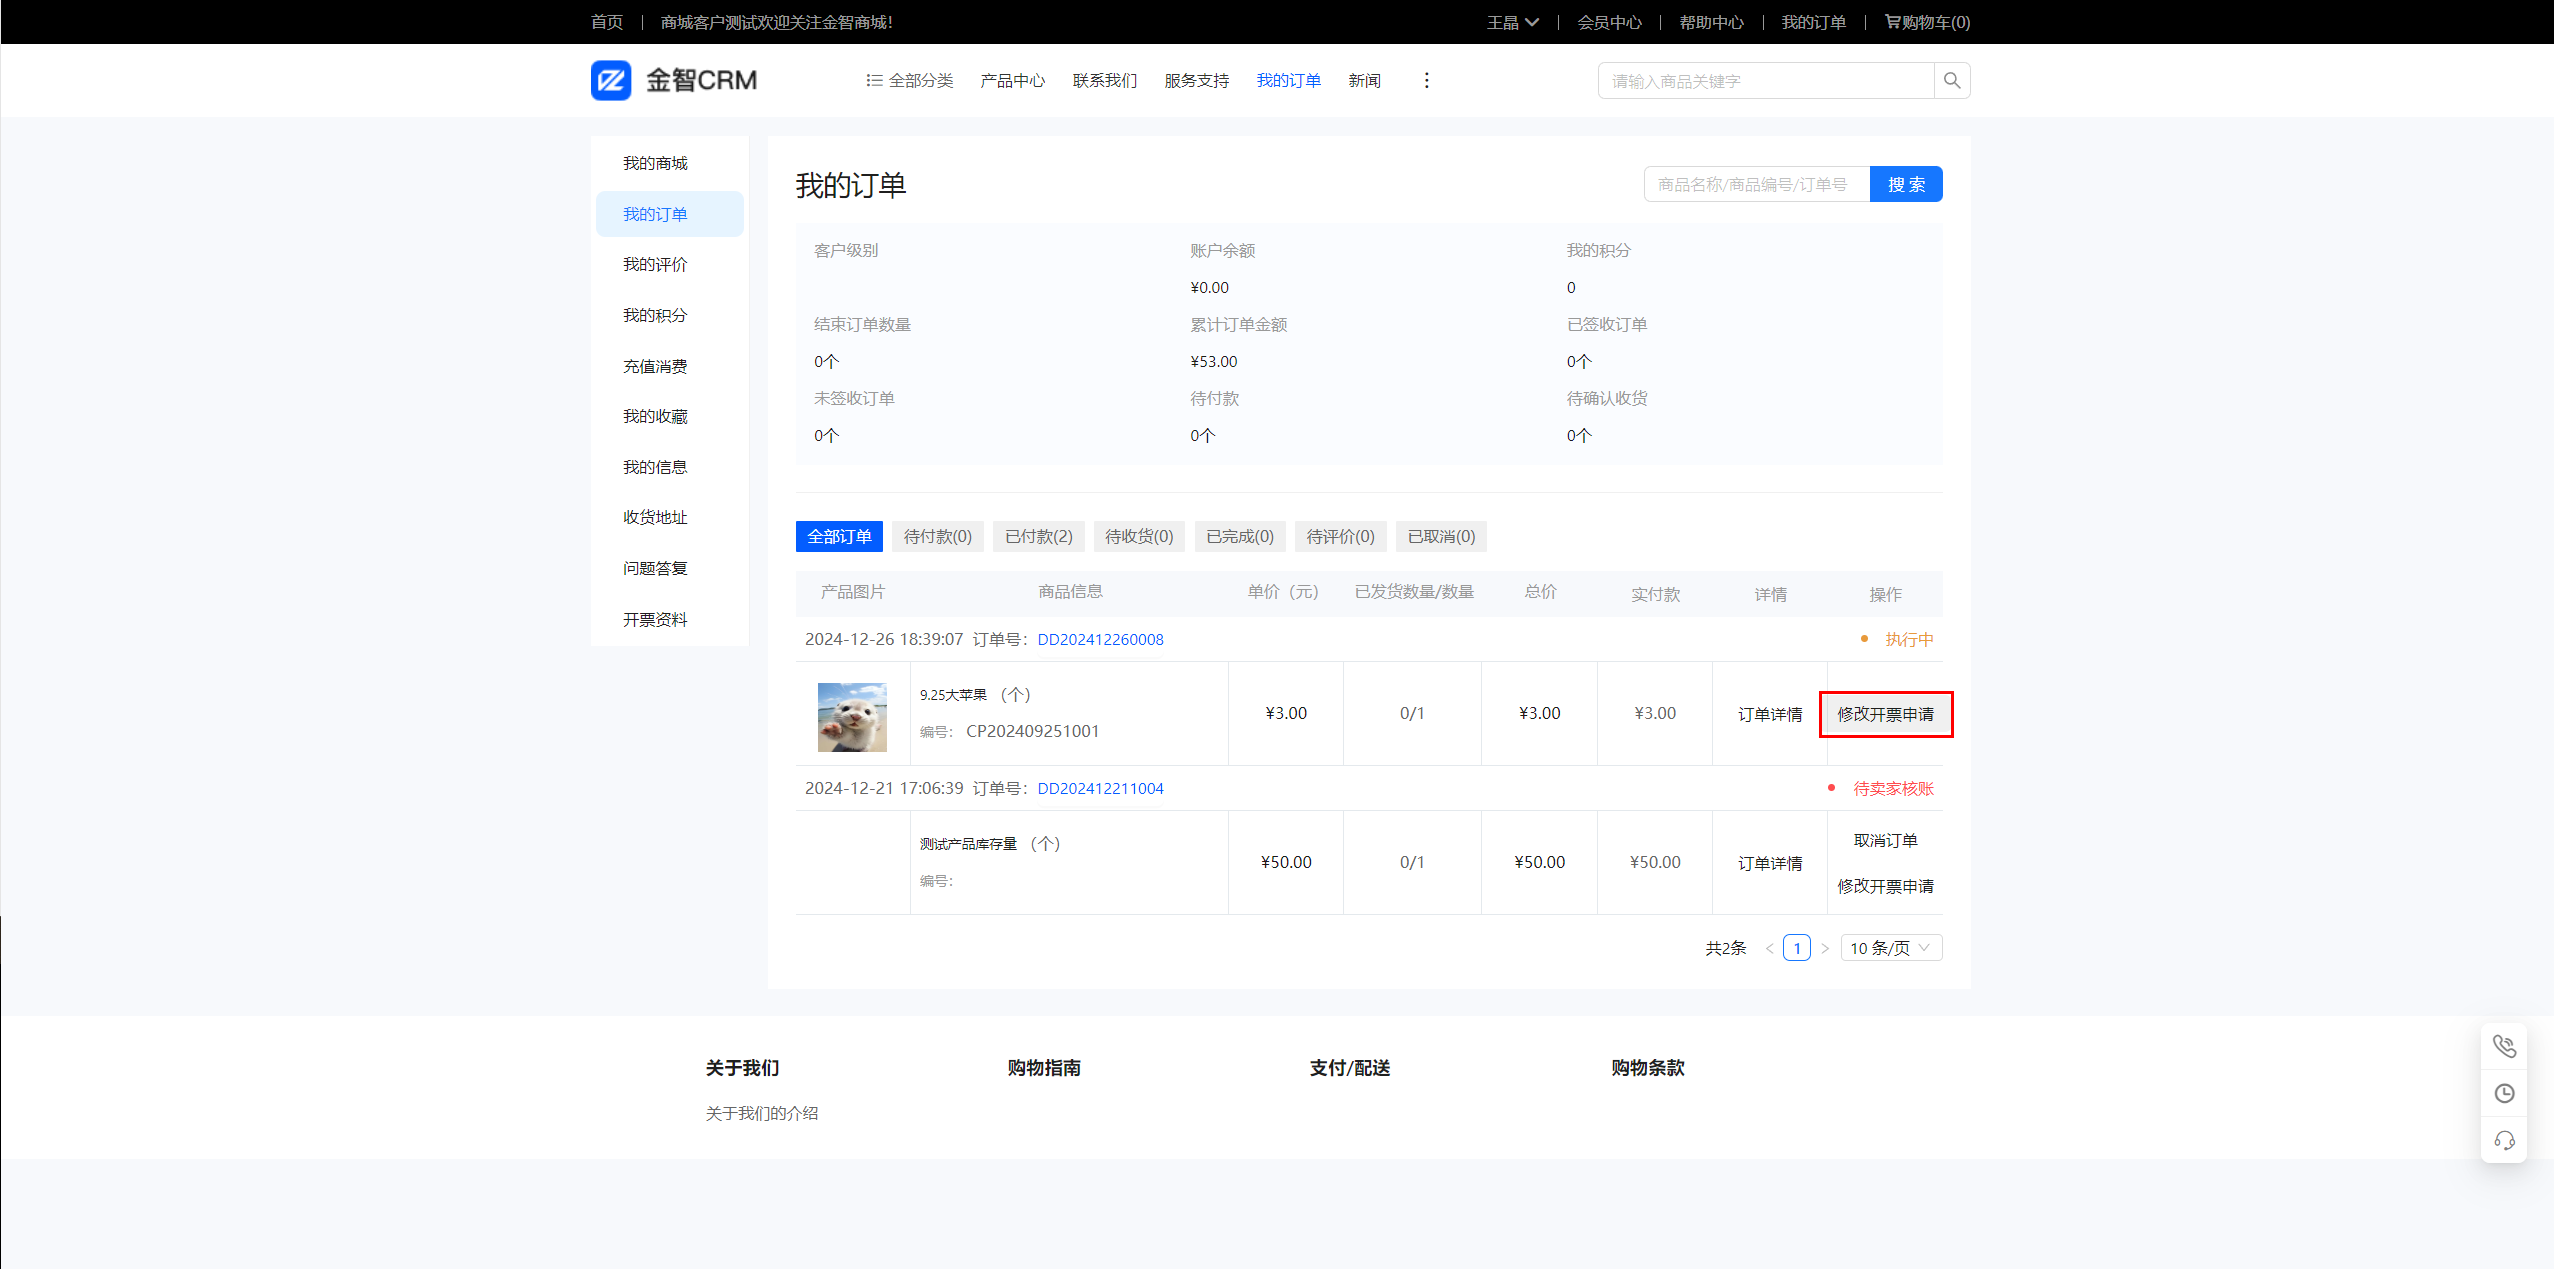Click the clock history floating icon
Viewport: 2554px width, 1269px height.
coord(2503,1093)
